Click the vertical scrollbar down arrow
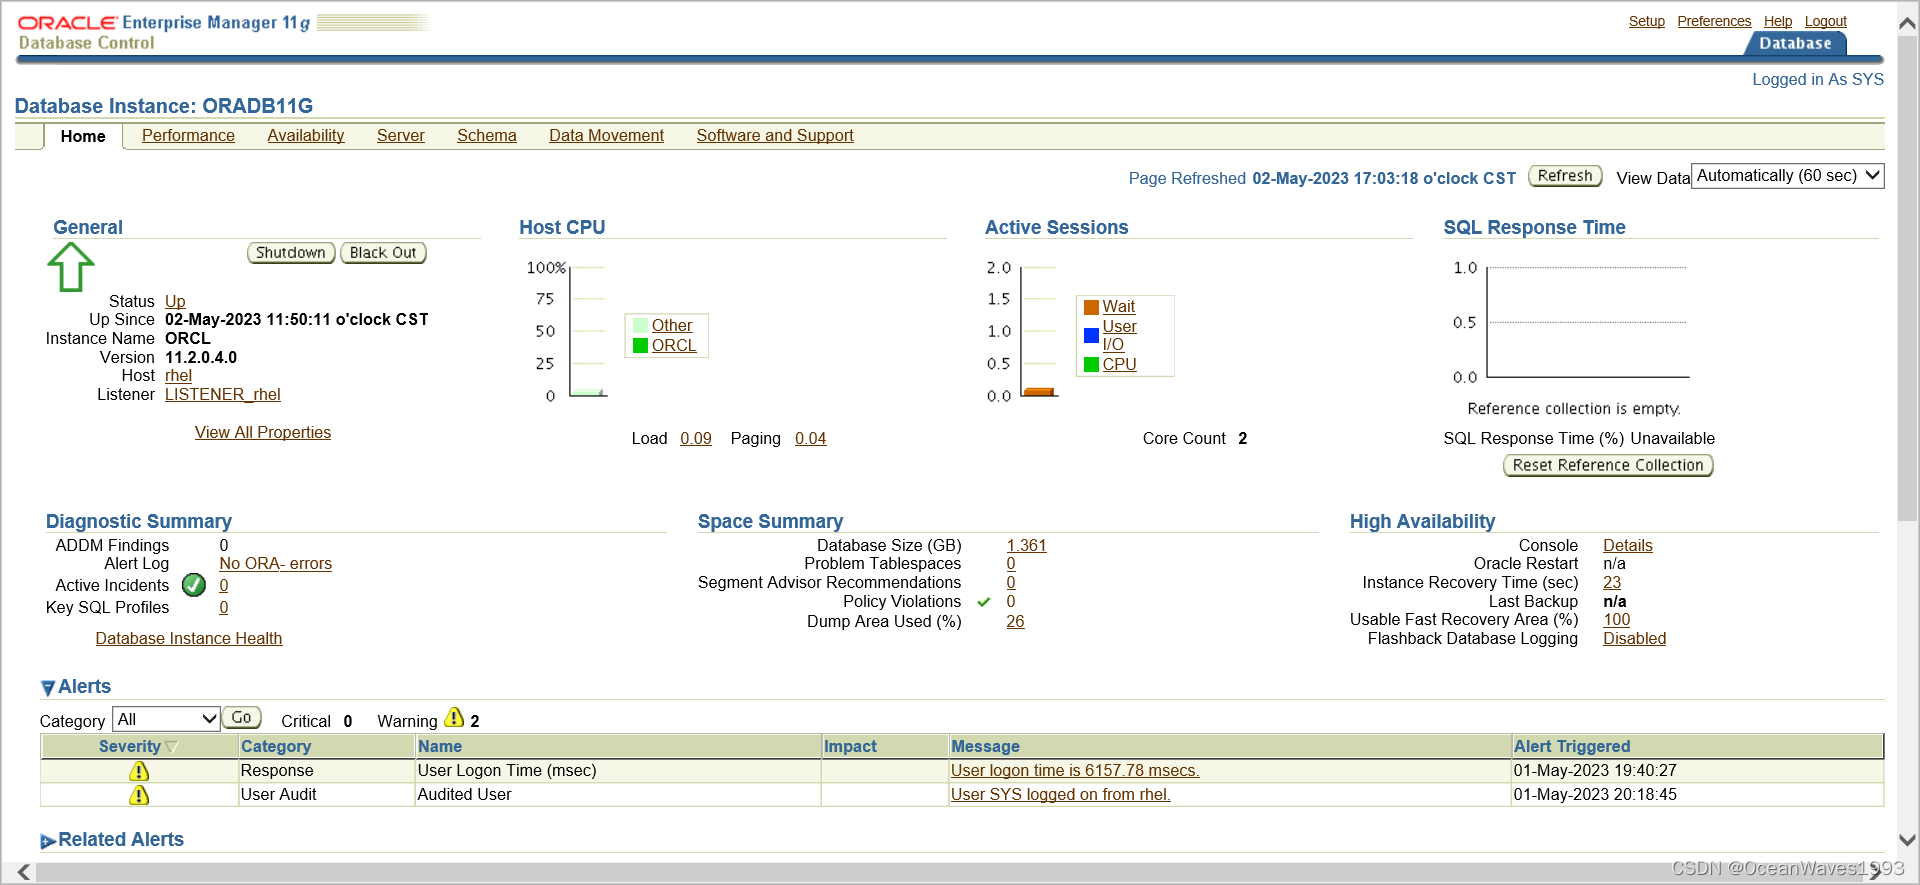The image size is (1920, 885). click(1908, 841)
